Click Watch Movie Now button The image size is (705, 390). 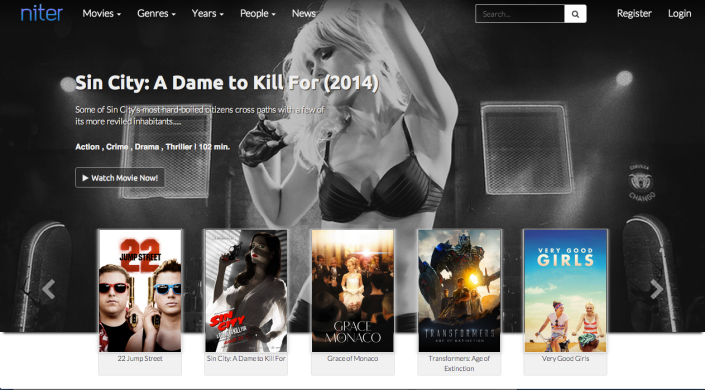click(x=120, y=178)
